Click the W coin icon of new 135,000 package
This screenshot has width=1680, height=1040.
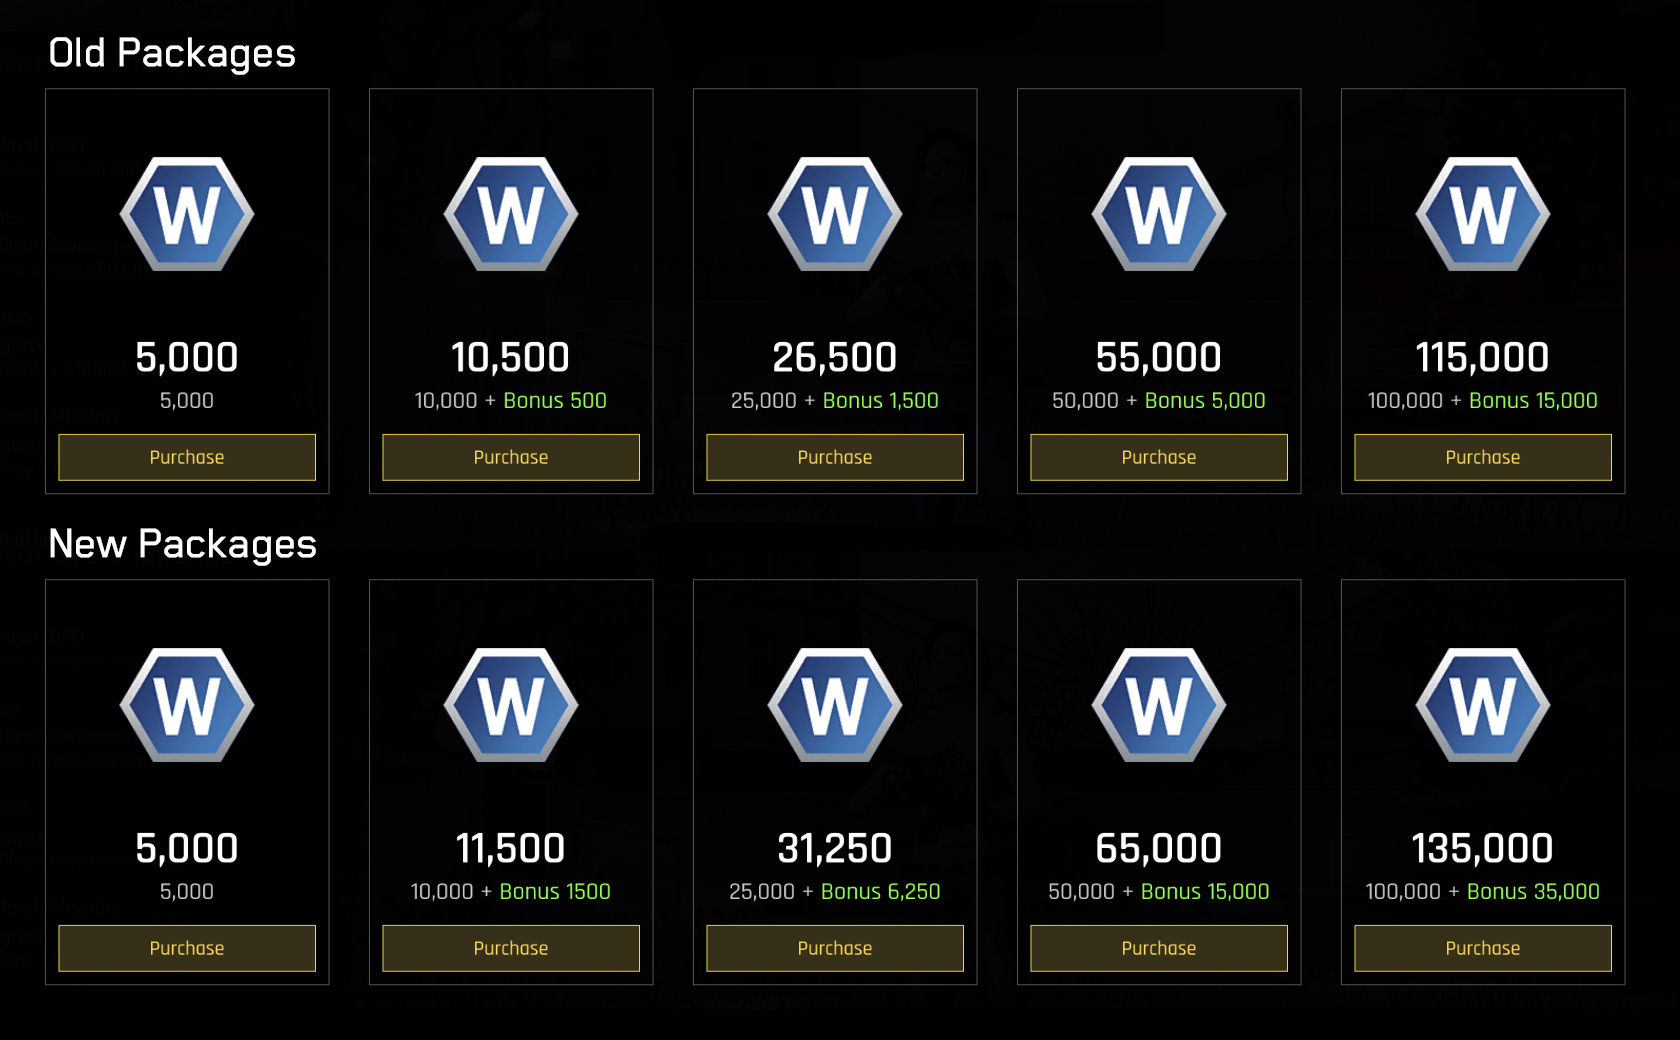click(1483, 705)
